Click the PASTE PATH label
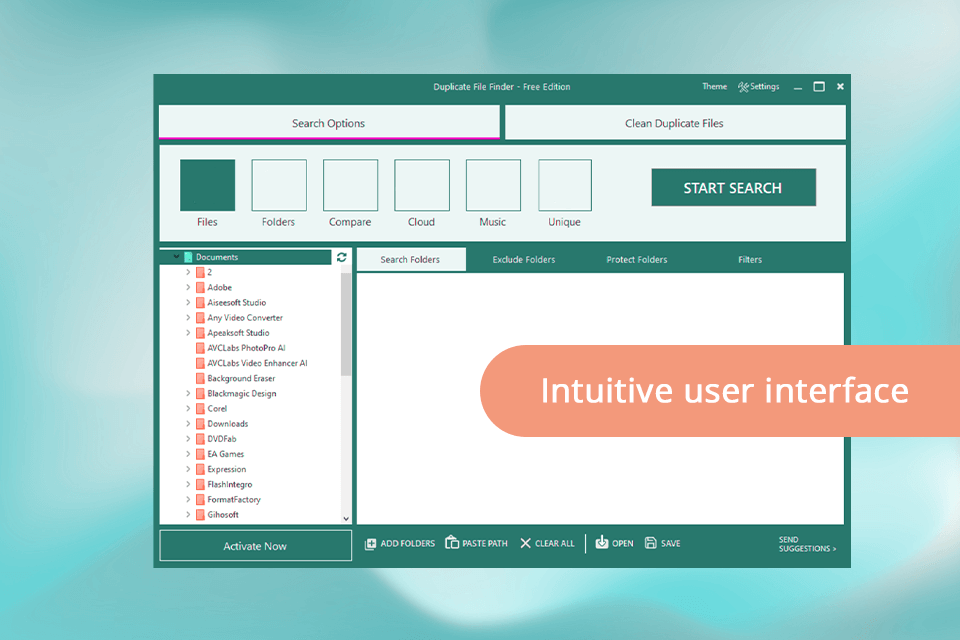The height and width of the screenshot is (640, 960). [x=485, y=543]
